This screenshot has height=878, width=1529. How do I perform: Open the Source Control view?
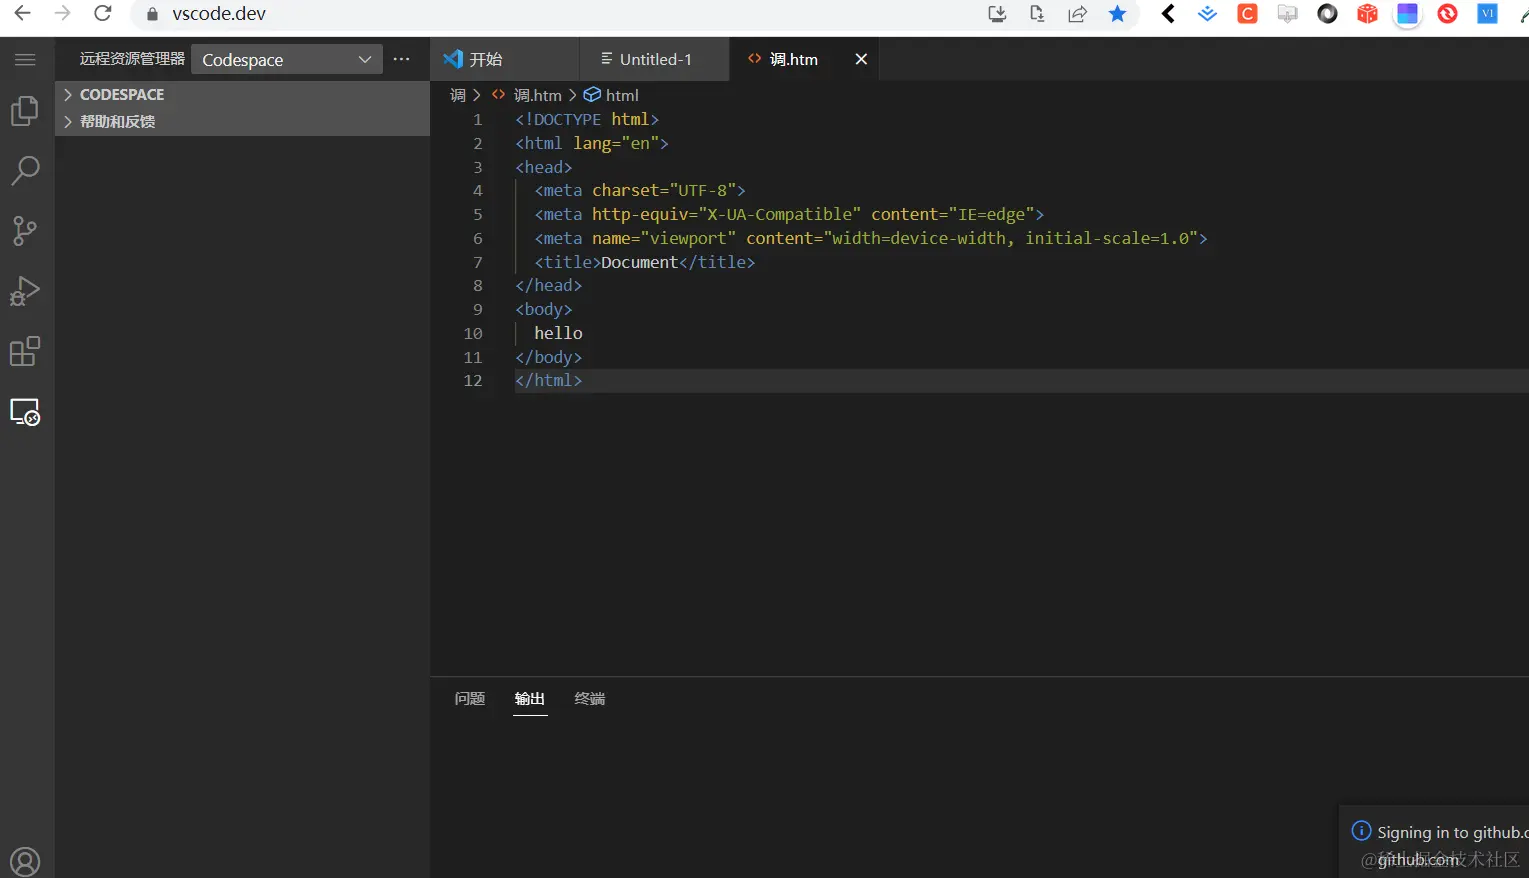[25, 231]
